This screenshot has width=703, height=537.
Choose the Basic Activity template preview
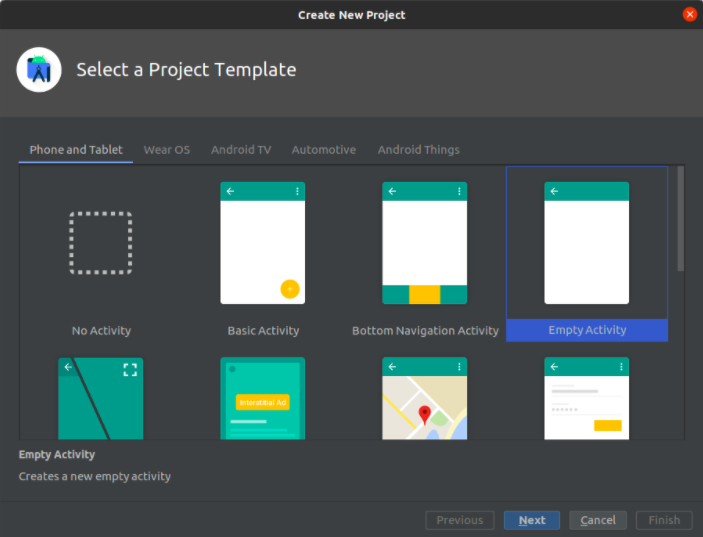point(263,243)
